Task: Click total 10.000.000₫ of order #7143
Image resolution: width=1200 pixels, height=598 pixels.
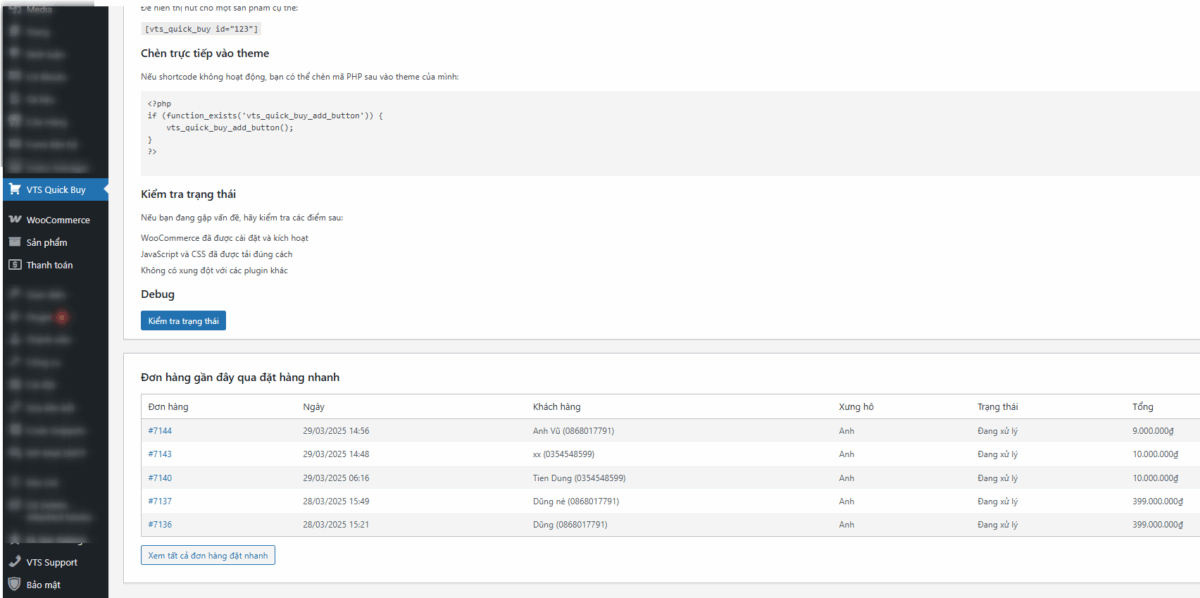Action: pos(1155,454)
